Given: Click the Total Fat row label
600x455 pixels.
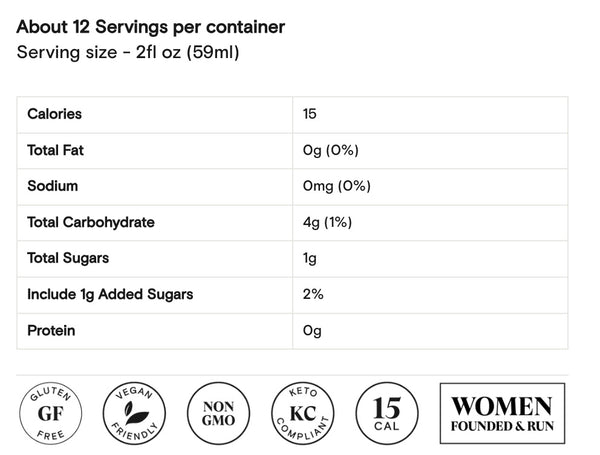Looking at the screenshot, I should pyautogui.click(x=58, y=150).
